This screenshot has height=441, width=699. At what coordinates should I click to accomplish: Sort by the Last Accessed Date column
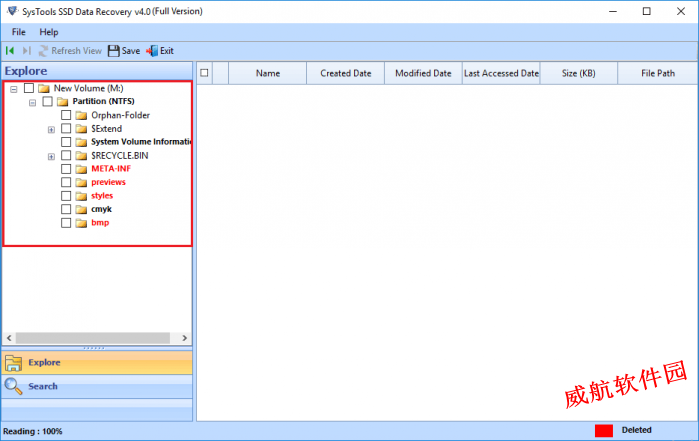tap(501, 73)
